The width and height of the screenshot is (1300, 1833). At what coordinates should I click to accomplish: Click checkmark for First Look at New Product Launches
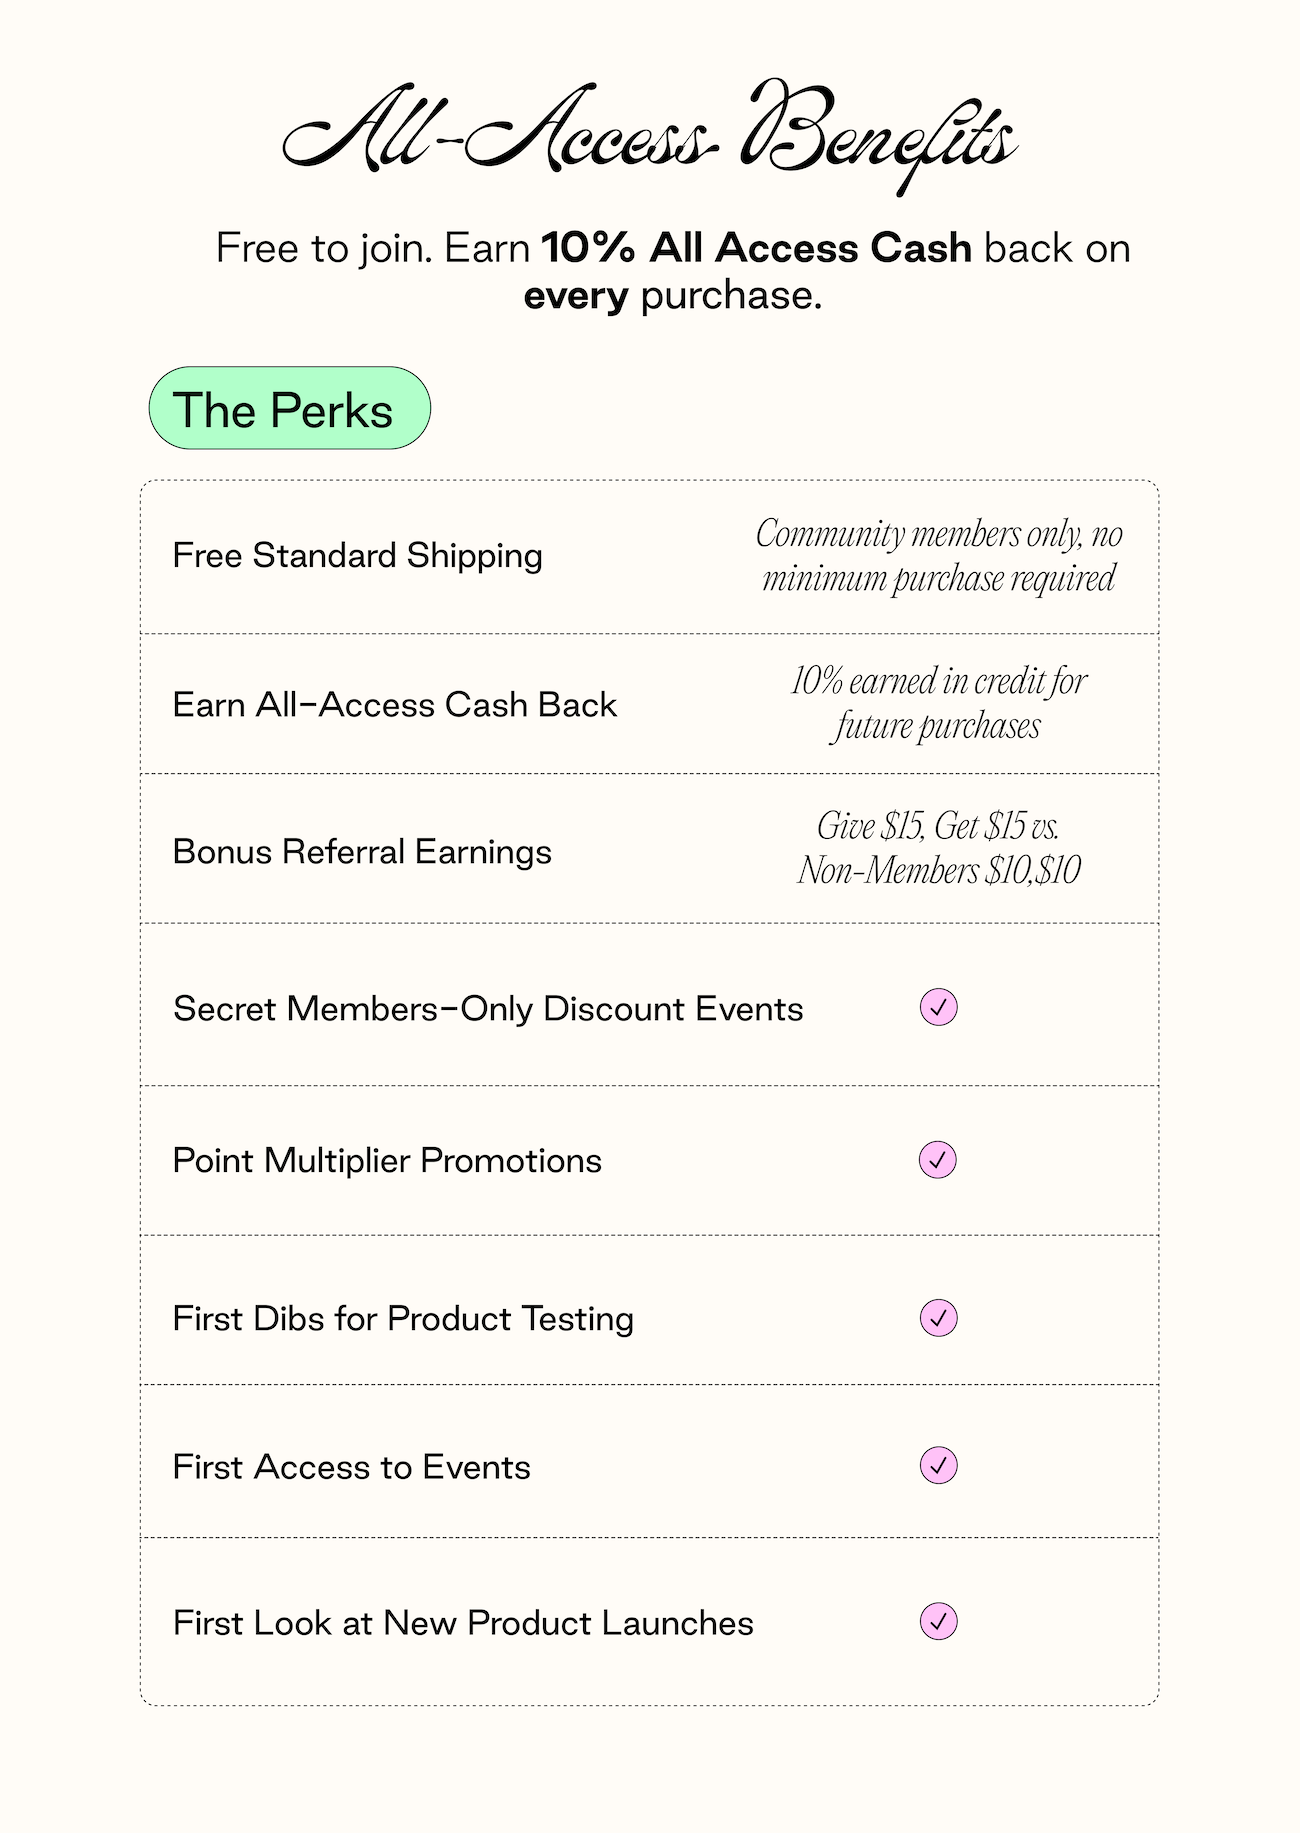pos(938,1622)
